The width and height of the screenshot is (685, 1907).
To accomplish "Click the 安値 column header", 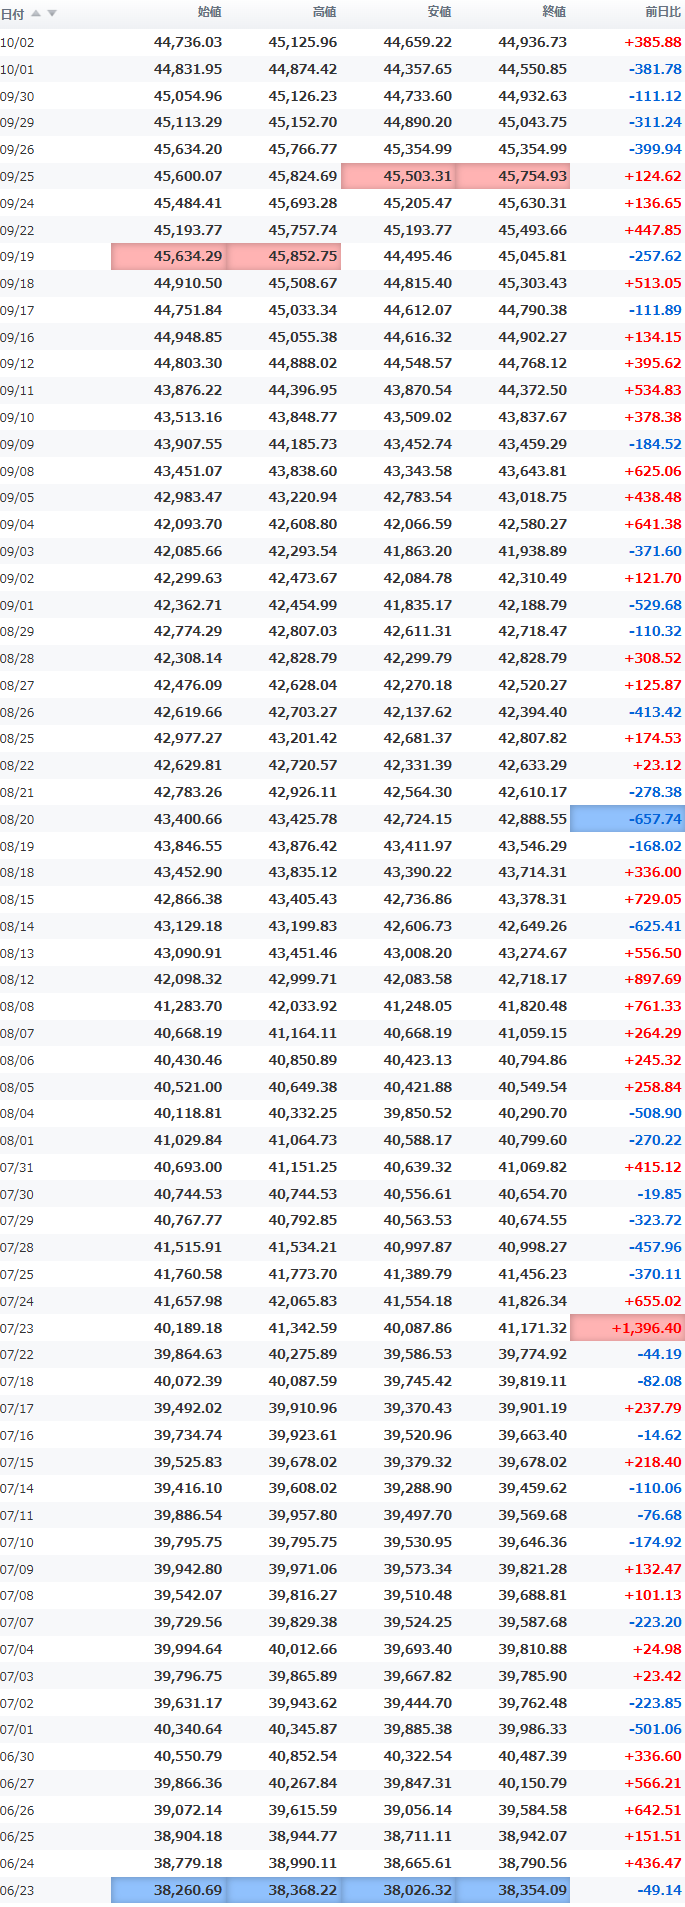I will click(x=439, y=12).
